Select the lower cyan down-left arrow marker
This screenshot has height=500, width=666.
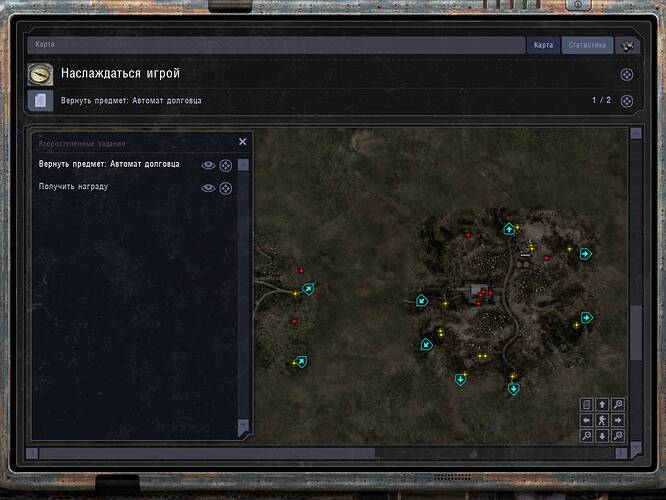pyautogui.click(x=426, y=344)
